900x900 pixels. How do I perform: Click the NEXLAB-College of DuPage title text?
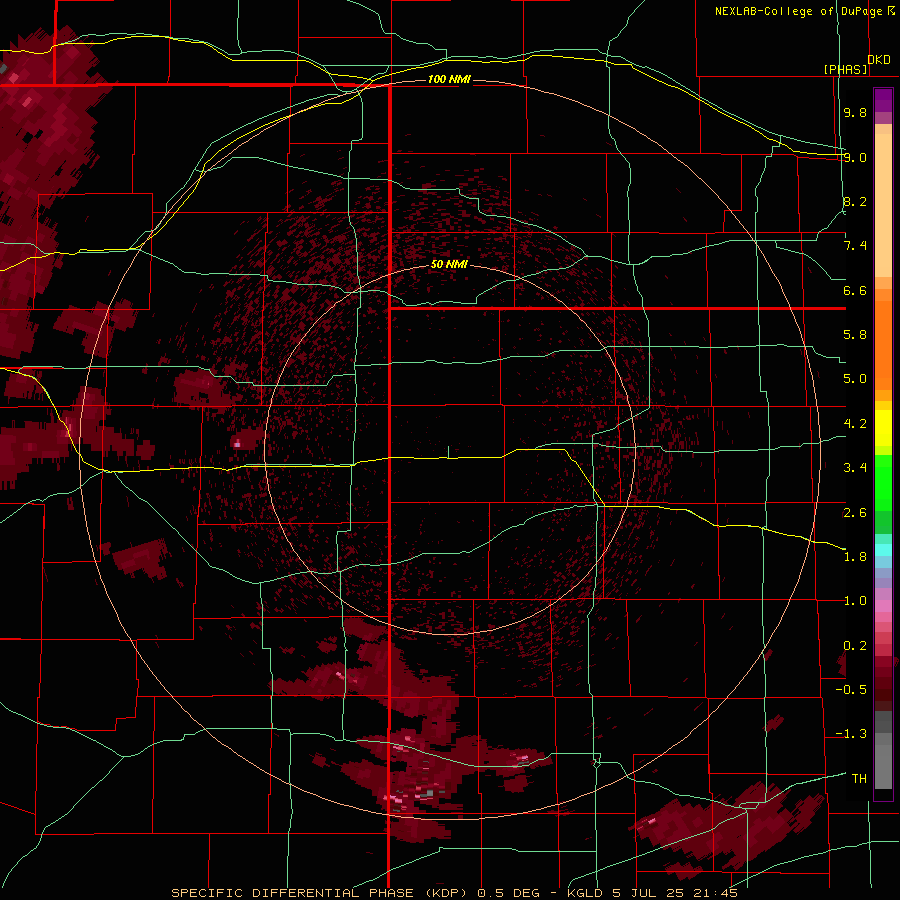[798, 11]
